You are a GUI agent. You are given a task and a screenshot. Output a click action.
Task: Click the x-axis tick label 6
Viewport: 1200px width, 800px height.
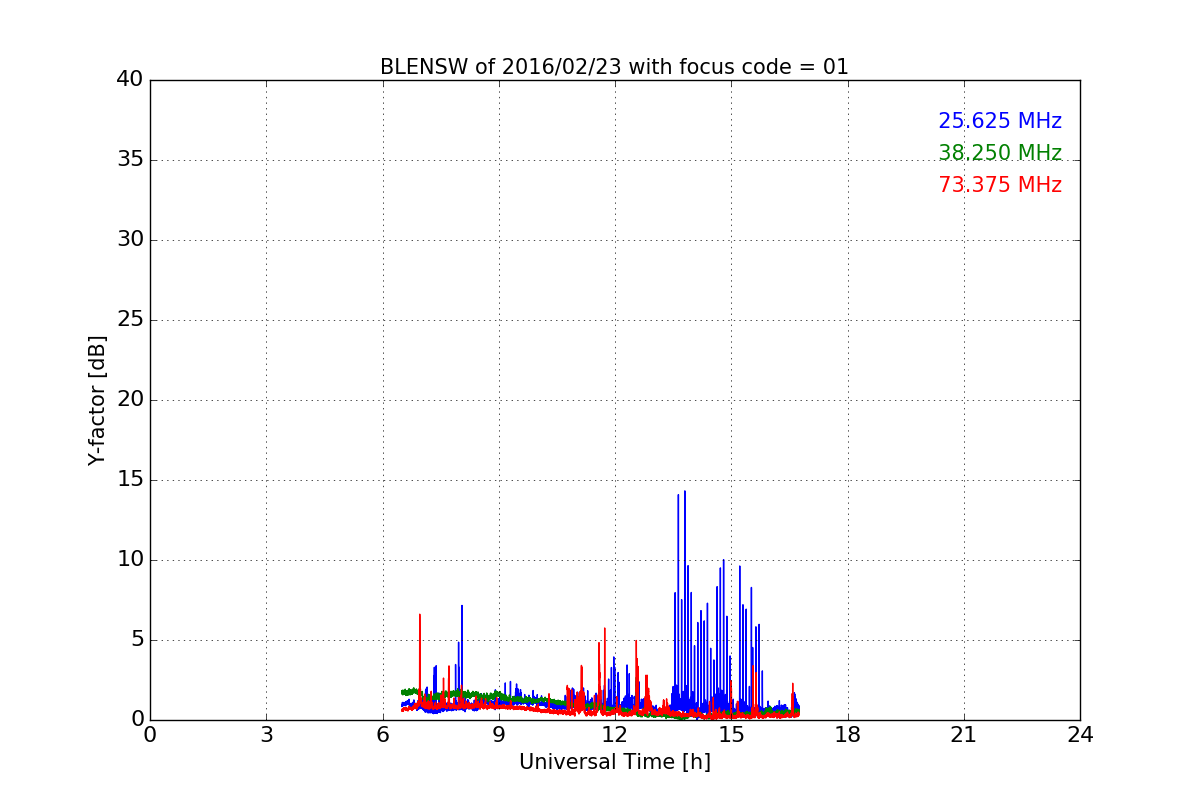383,735
